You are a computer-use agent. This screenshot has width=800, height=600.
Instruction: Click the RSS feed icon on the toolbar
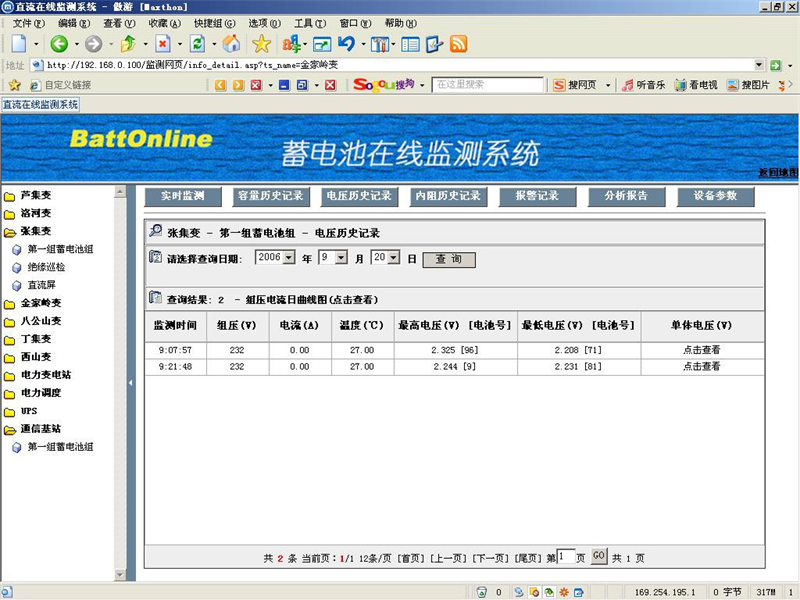coord(458,44)
